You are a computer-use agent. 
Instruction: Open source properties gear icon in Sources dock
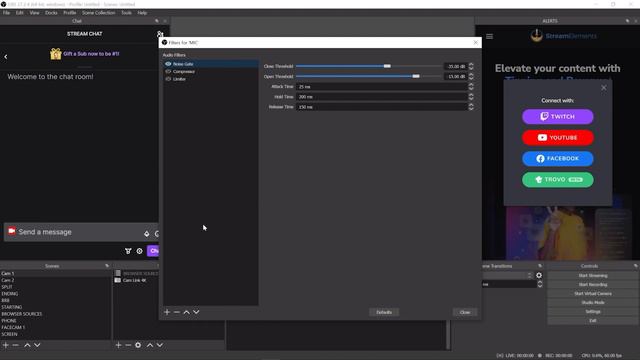pyautogui.click(x=138, y=345)
